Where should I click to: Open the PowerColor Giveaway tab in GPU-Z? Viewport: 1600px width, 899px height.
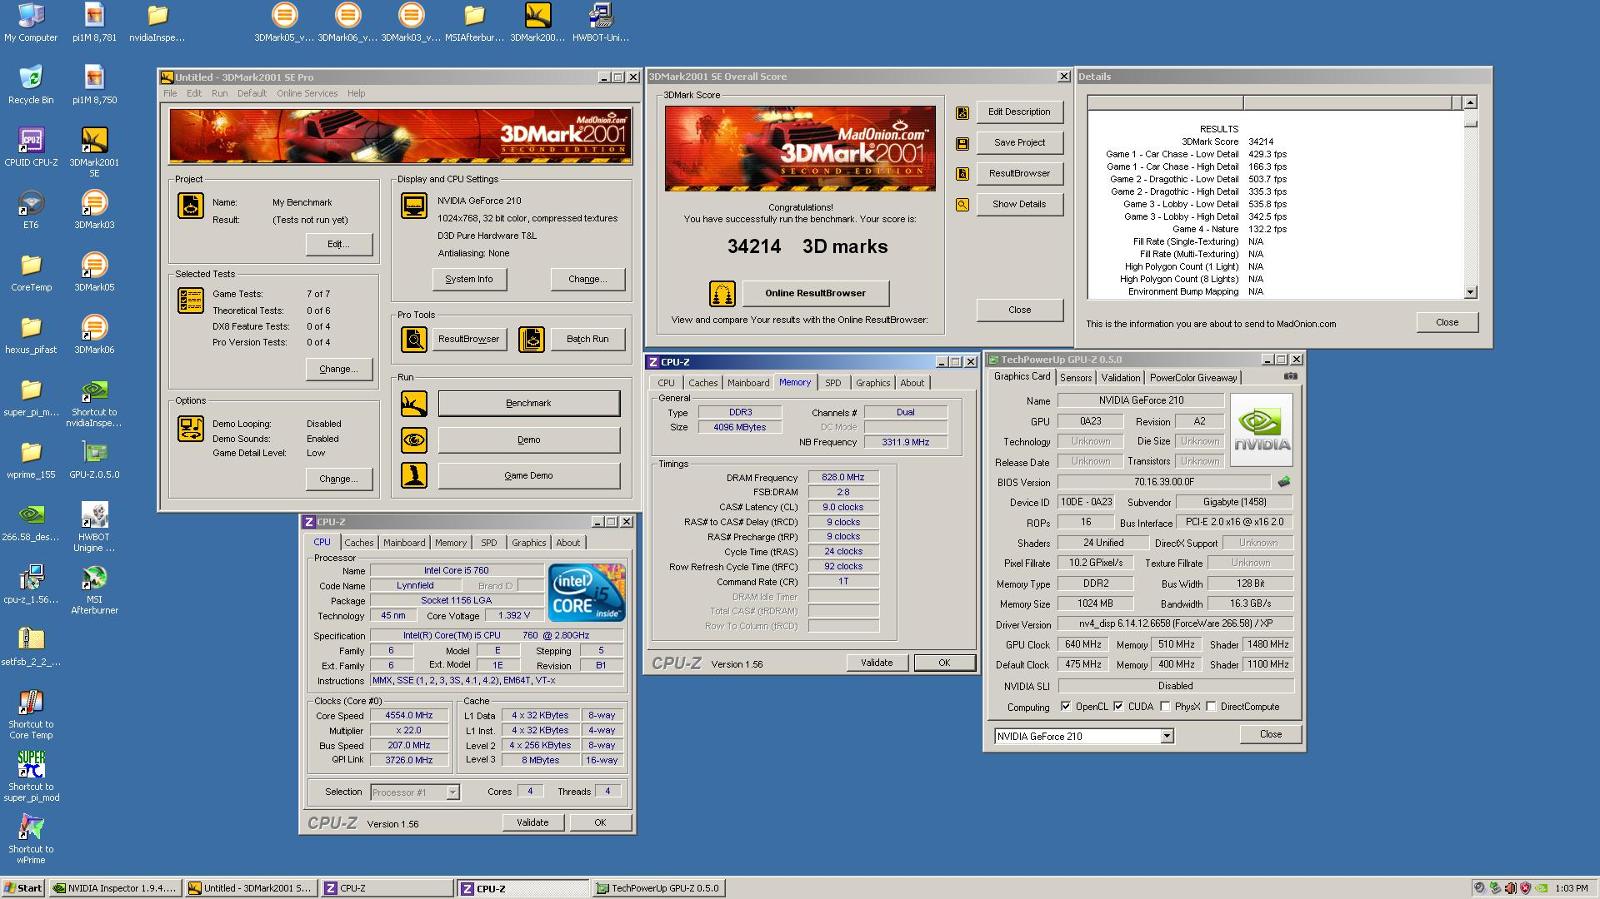[x=1193, y=378]
